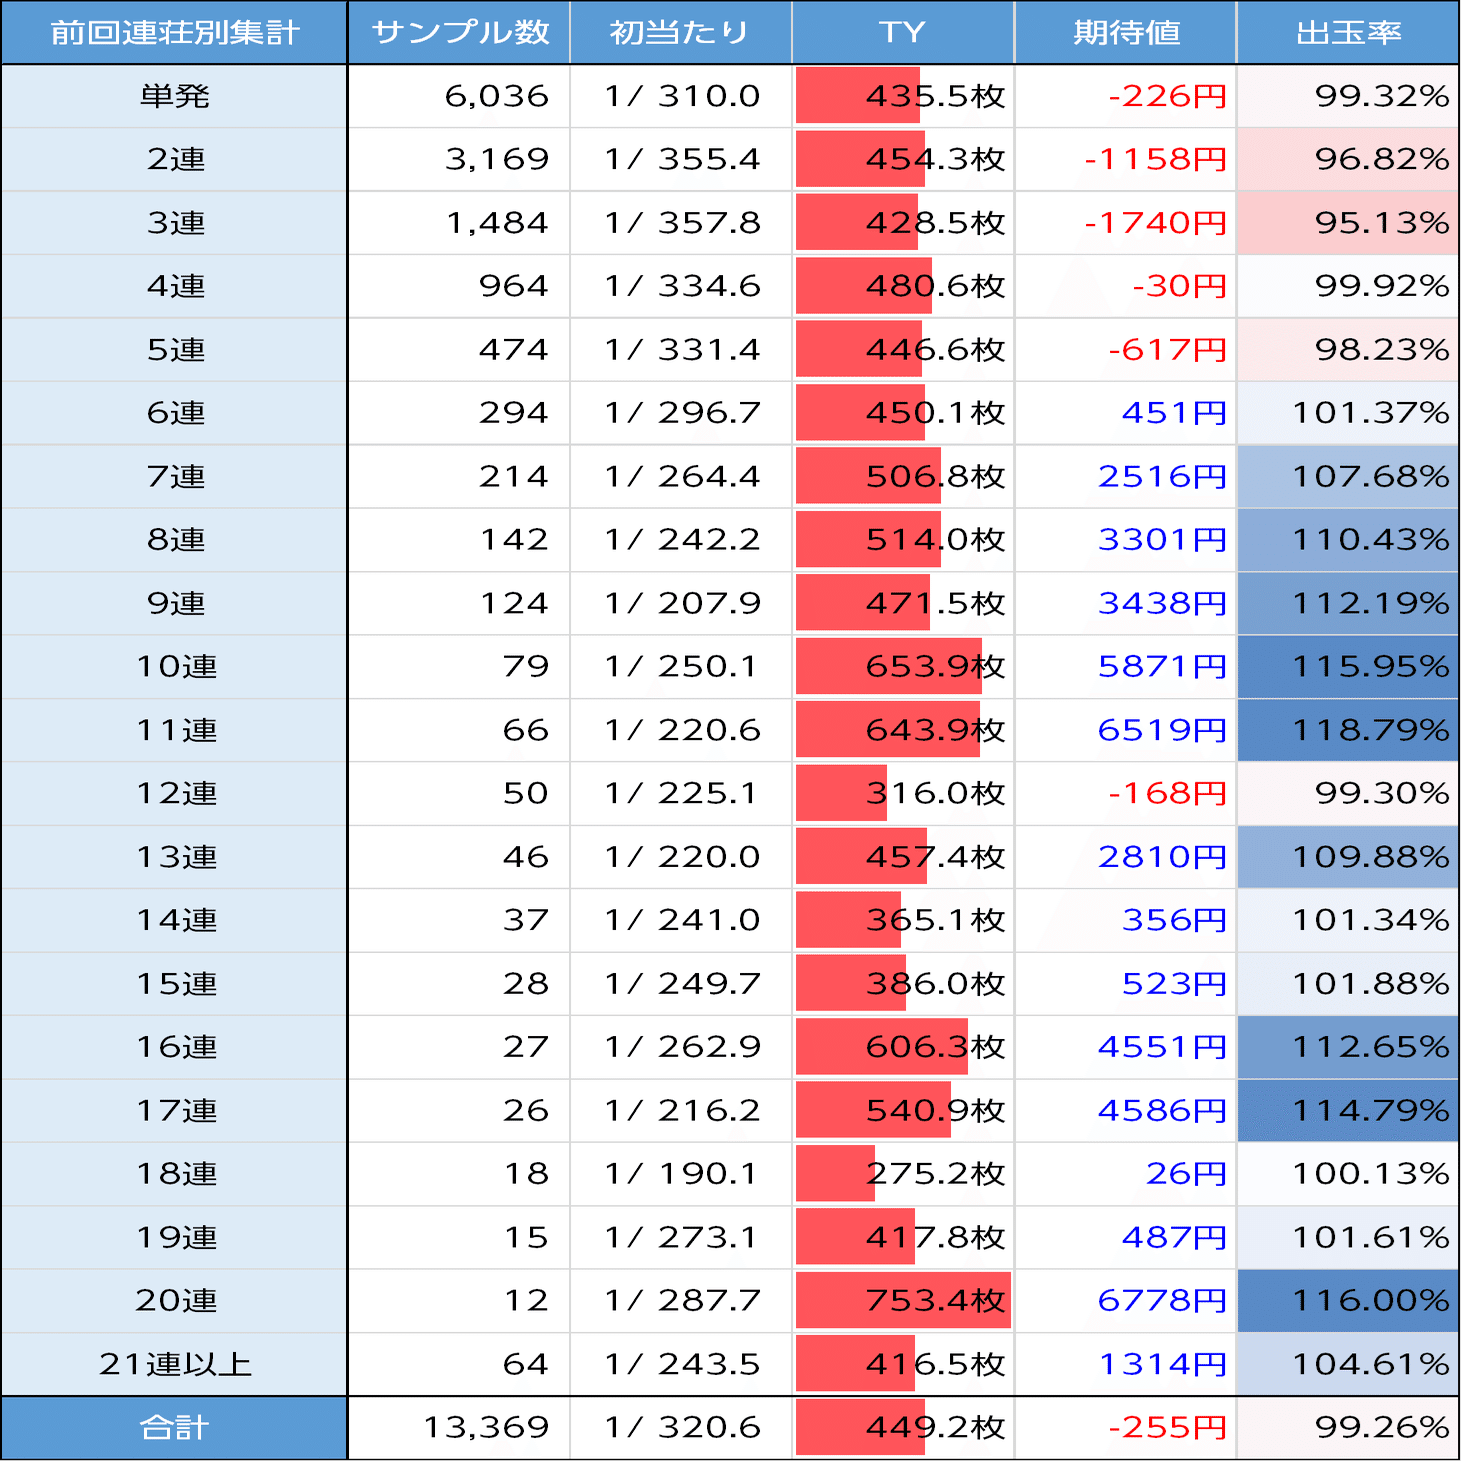This screenshot has width=1461, height=1461.
Task: Select the 6連 row label
Action: tap(174, 413)
